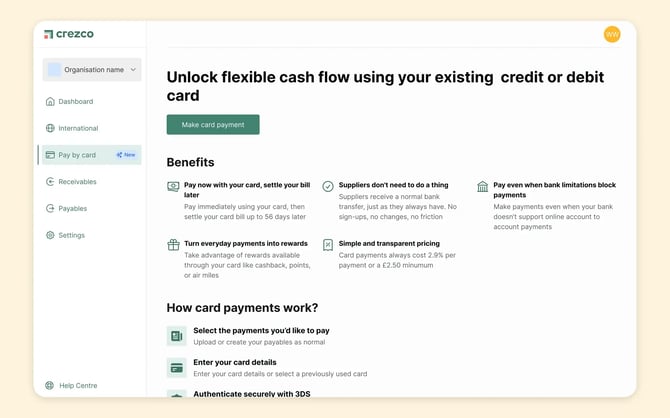Click the Receivables icon in sidebar
The width and height of the screenshot is (670, 418).
tap(50, 182)
